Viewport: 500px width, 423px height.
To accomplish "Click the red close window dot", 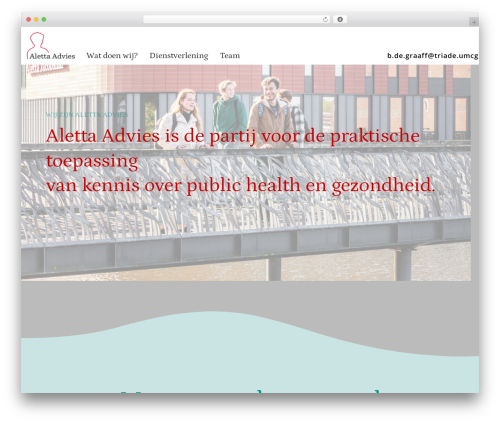I will point(29,20).
